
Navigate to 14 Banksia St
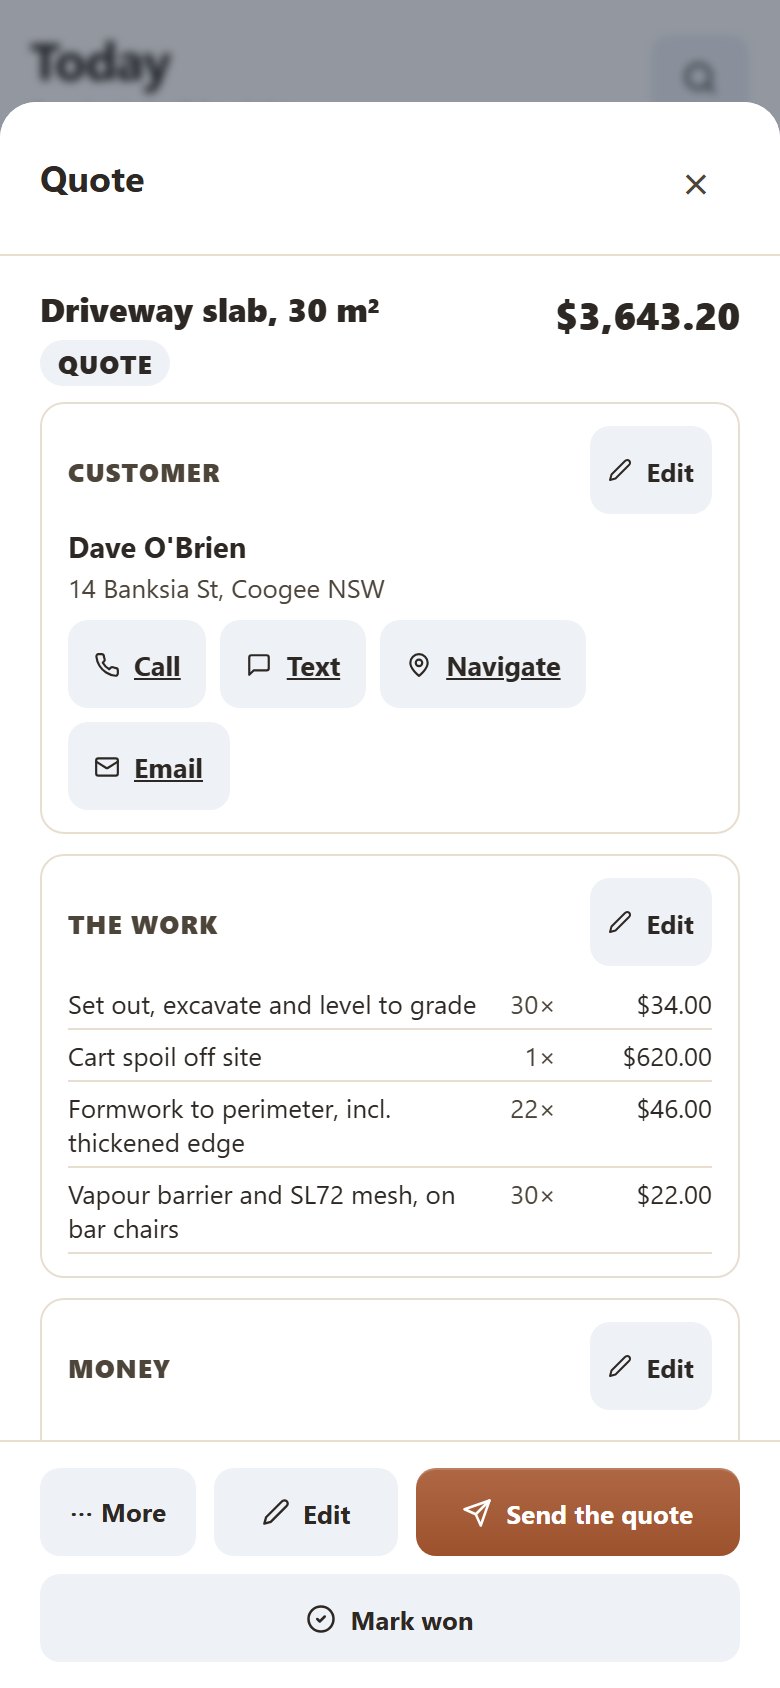[483, 664]
